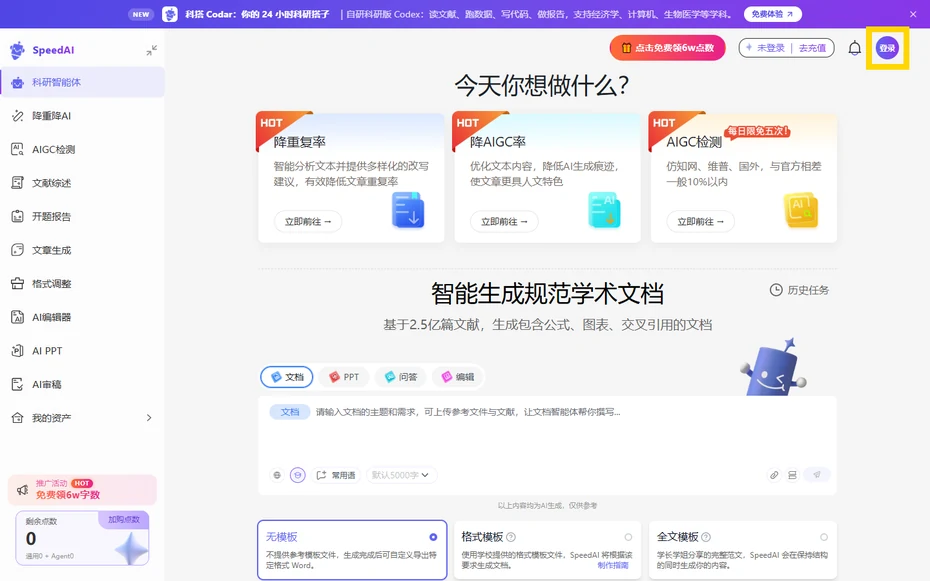Screen dimensions: 930x581
Task: Open 常用语 common phrases
Action: coord(336,475)
